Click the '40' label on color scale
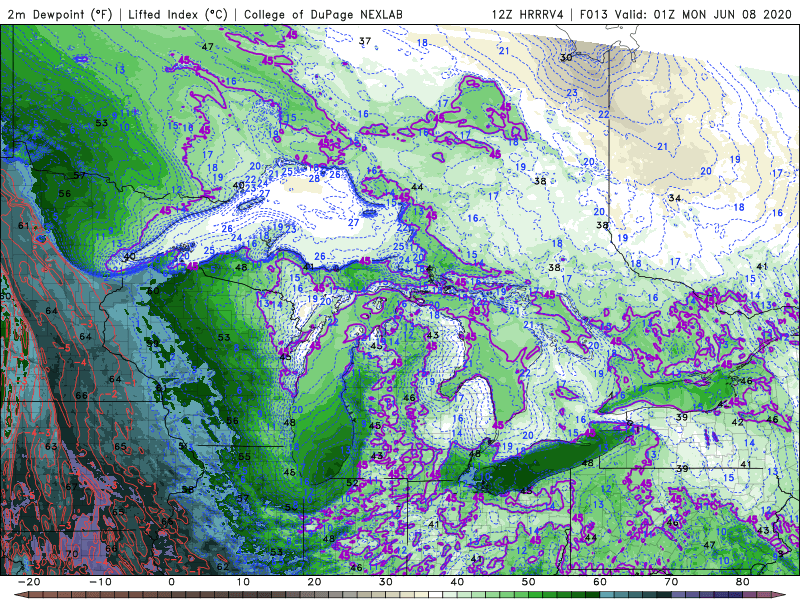 457,582
